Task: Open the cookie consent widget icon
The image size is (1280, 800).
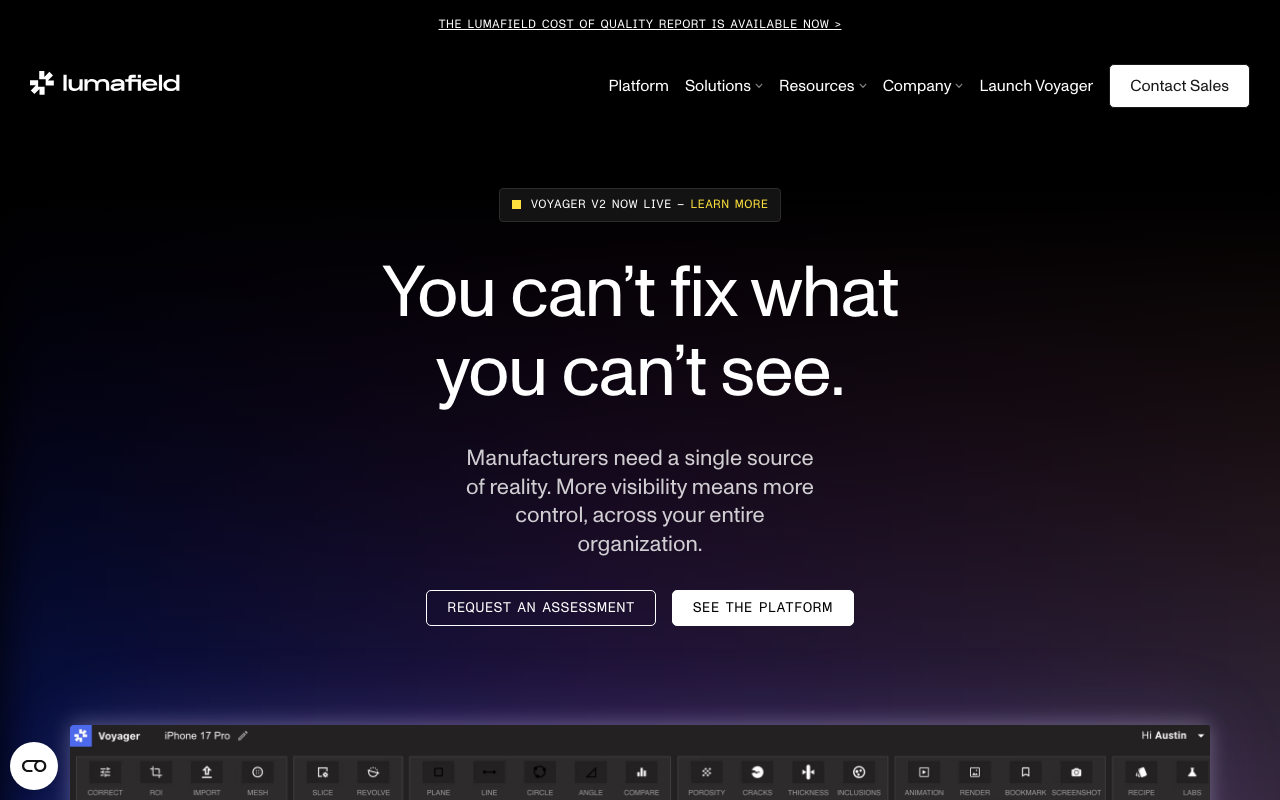Action: [x=34, y=766]
